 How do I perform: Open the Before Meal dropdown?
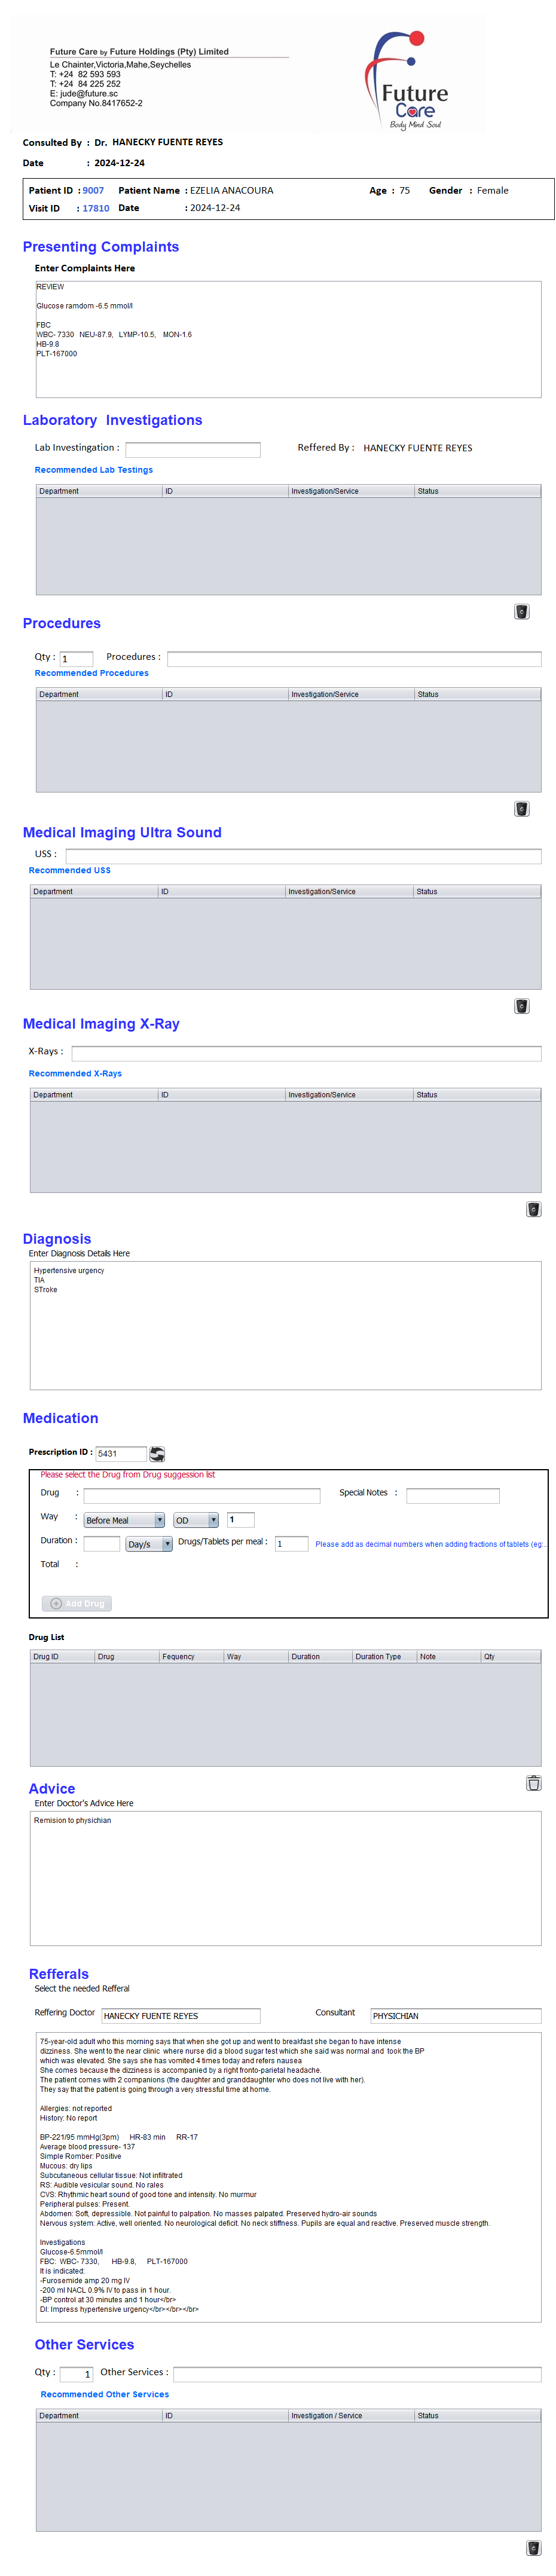tap(124, 1520)
